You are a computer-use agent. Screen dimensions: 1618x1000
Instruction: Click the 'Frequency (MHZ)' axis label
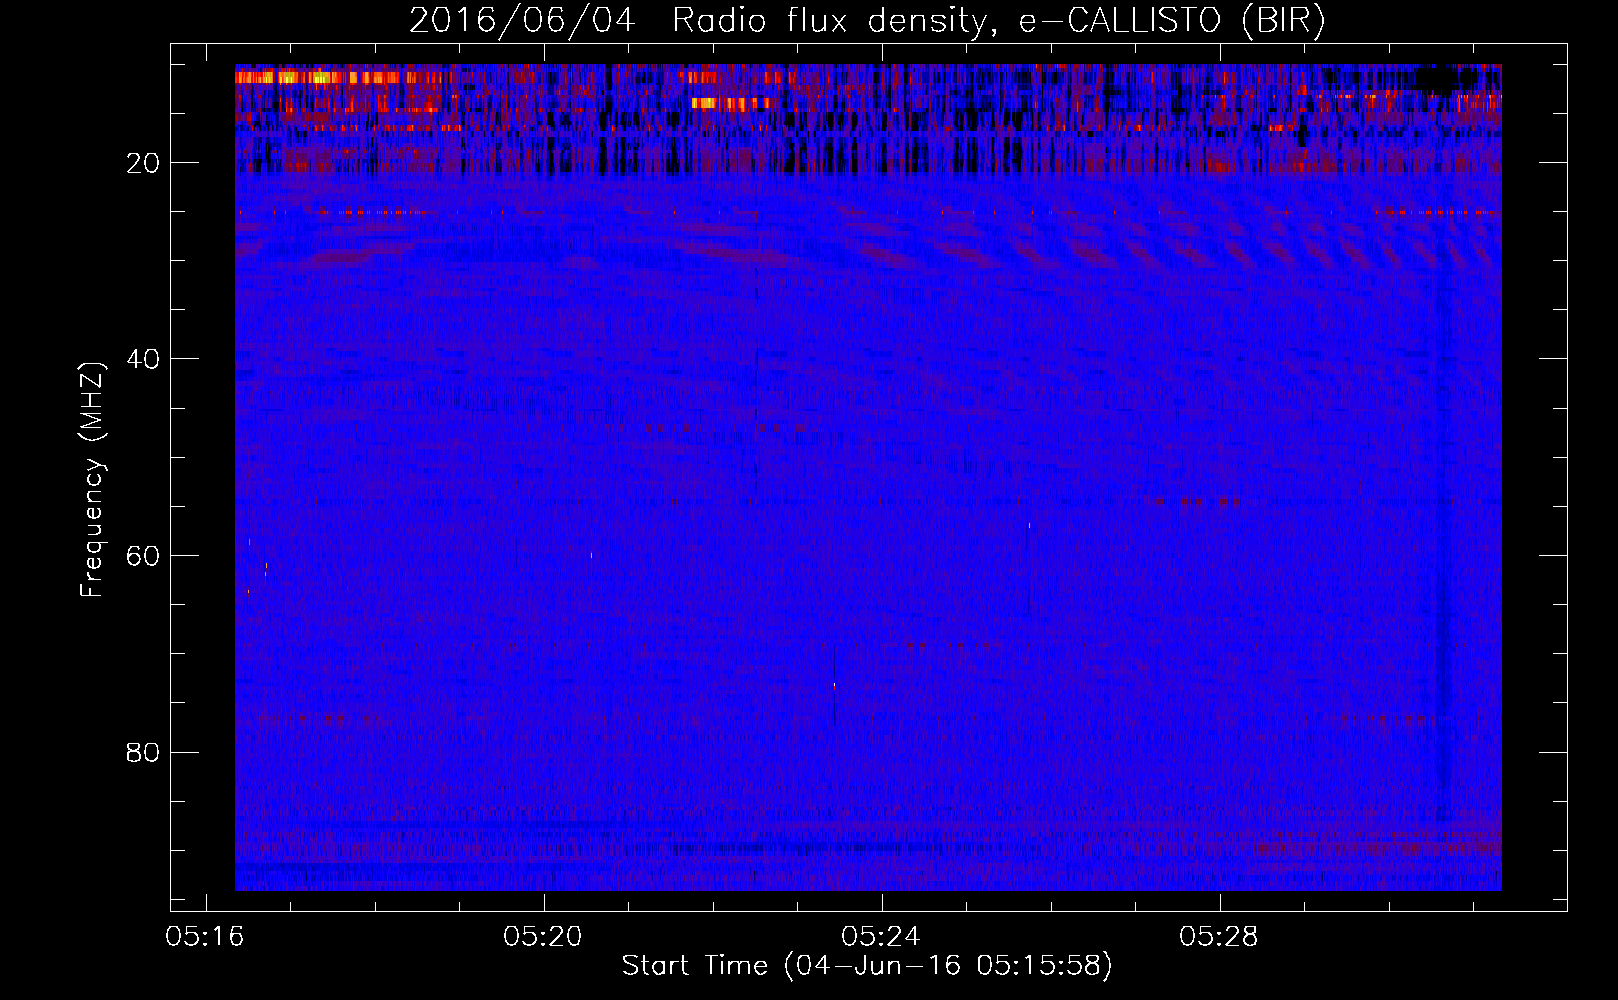point(91,479)
